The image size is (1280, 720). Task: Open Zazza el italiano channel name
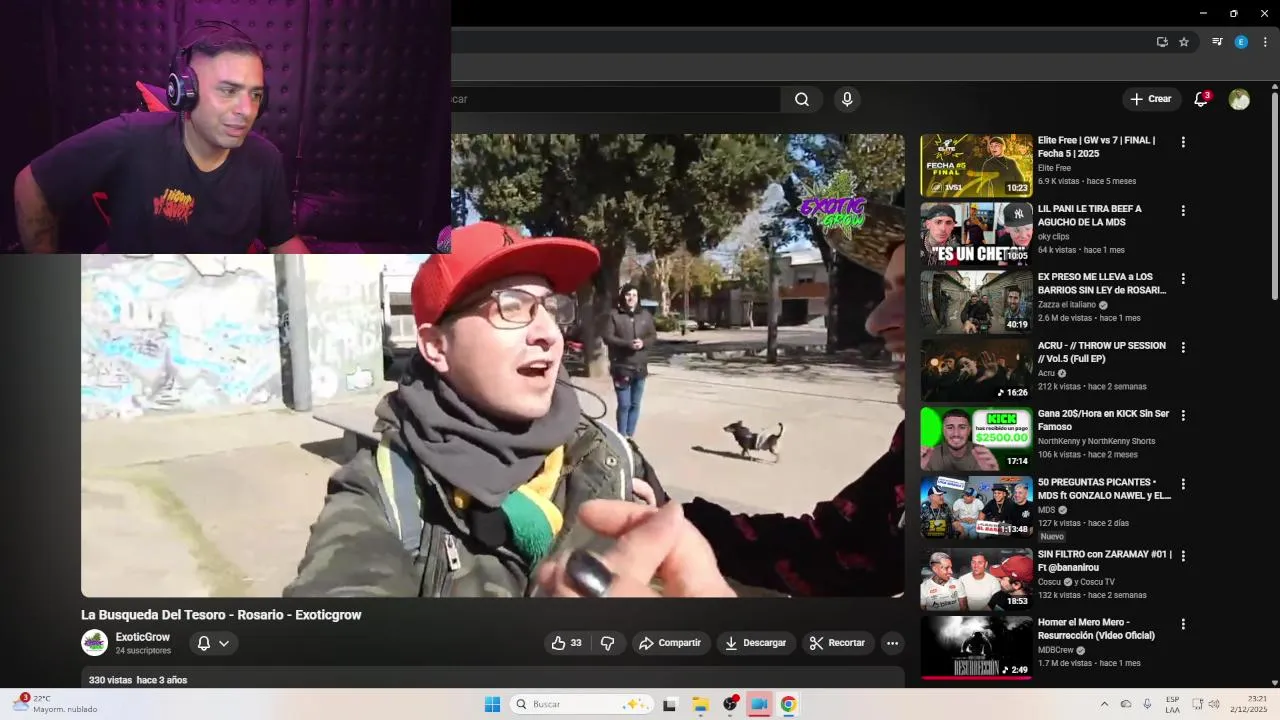[1066, 305]
